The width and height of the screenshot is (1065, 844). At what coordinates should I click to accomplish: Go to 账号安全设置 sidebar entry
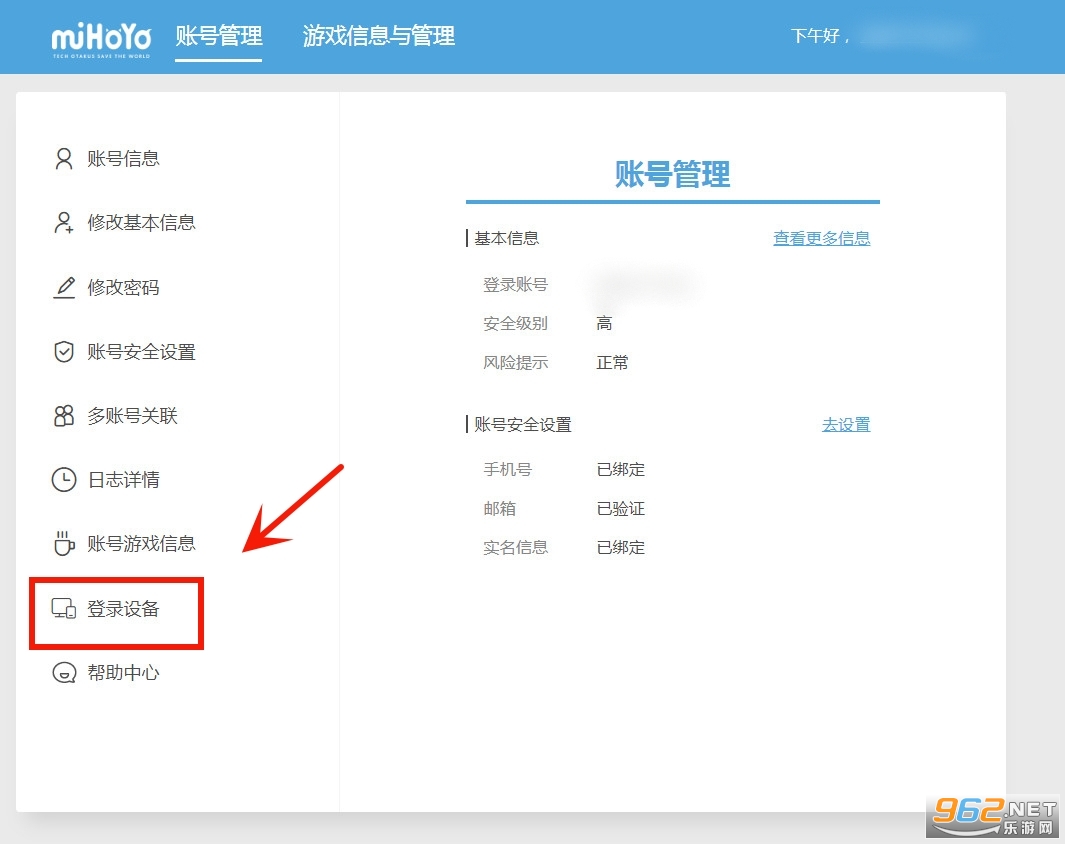[141, 352]
